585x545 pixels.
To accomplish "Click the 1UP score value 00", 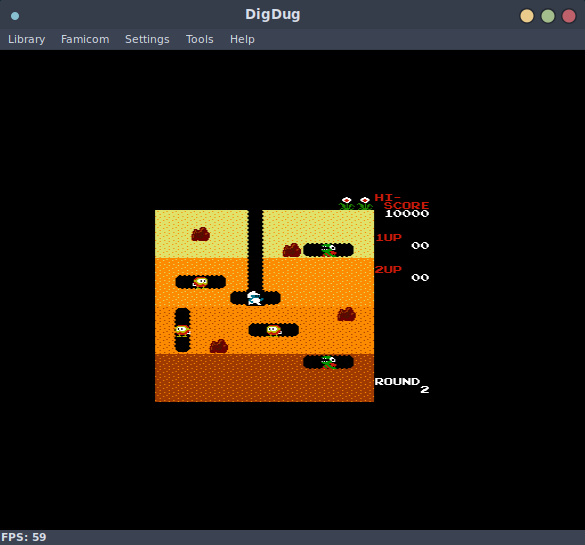I will [420, 245].
